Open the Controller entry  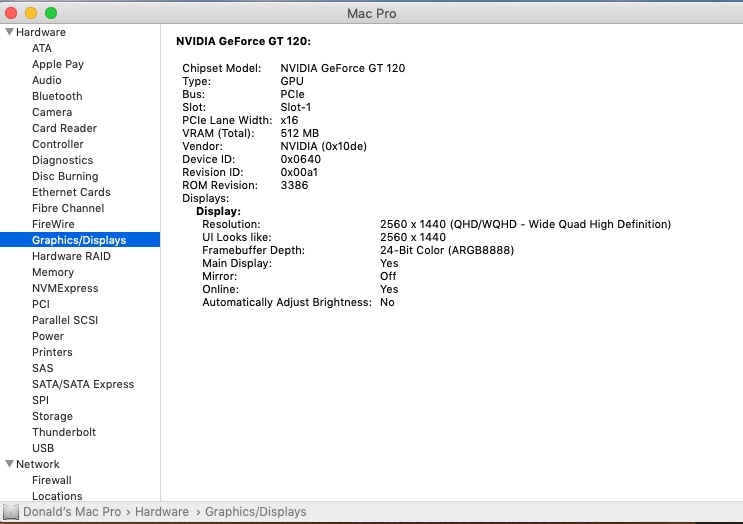(58, 144)
